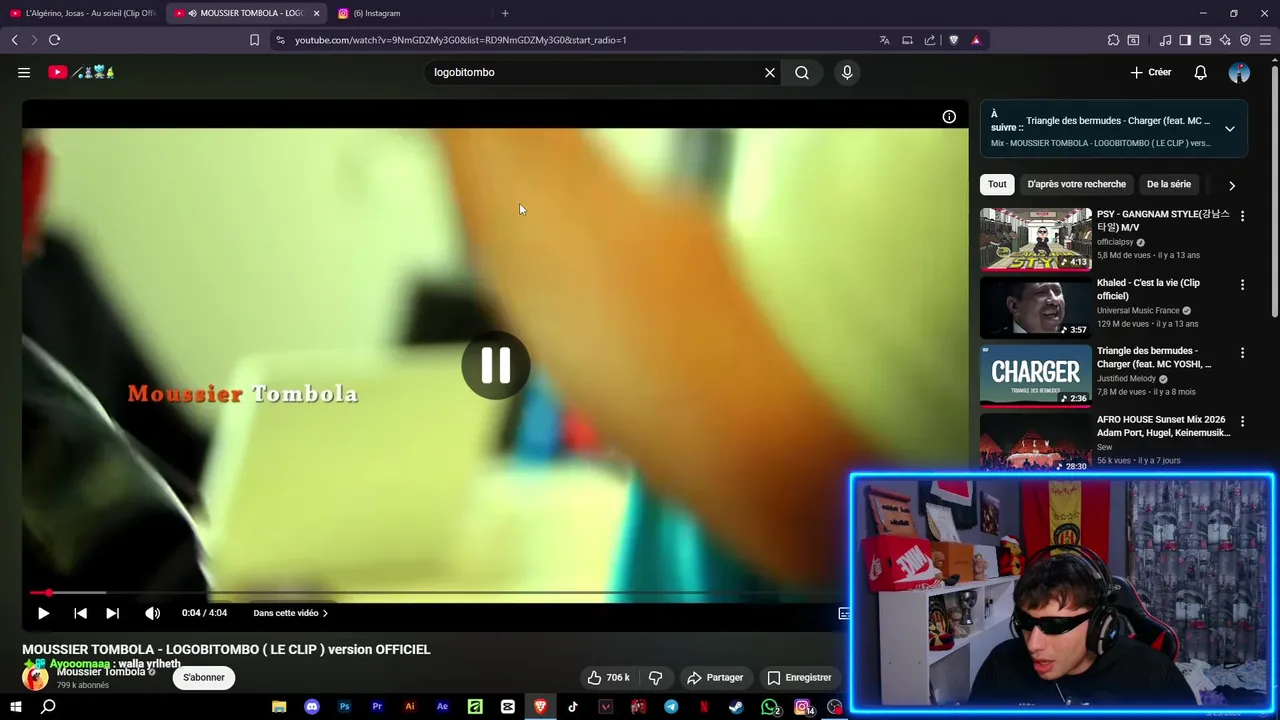Toggle the large center pause overlay
This screenshot has height=720, width=1280.
tap(495, 365)
